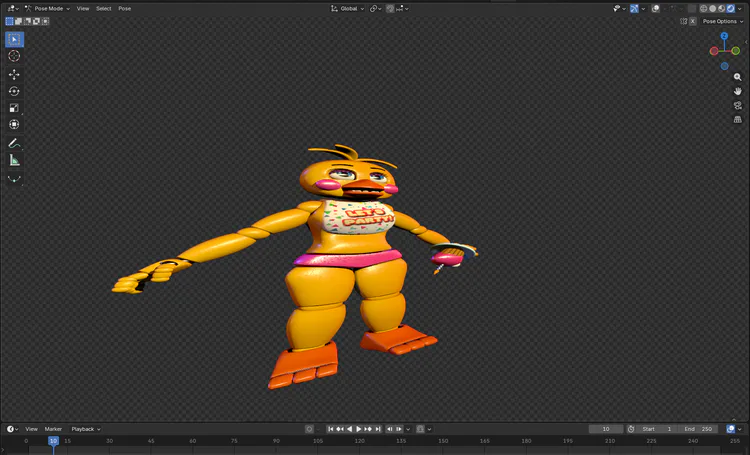Select the Measure tool
The width and height of the screenshot is (750, 455).
click(x=14, y=160)
